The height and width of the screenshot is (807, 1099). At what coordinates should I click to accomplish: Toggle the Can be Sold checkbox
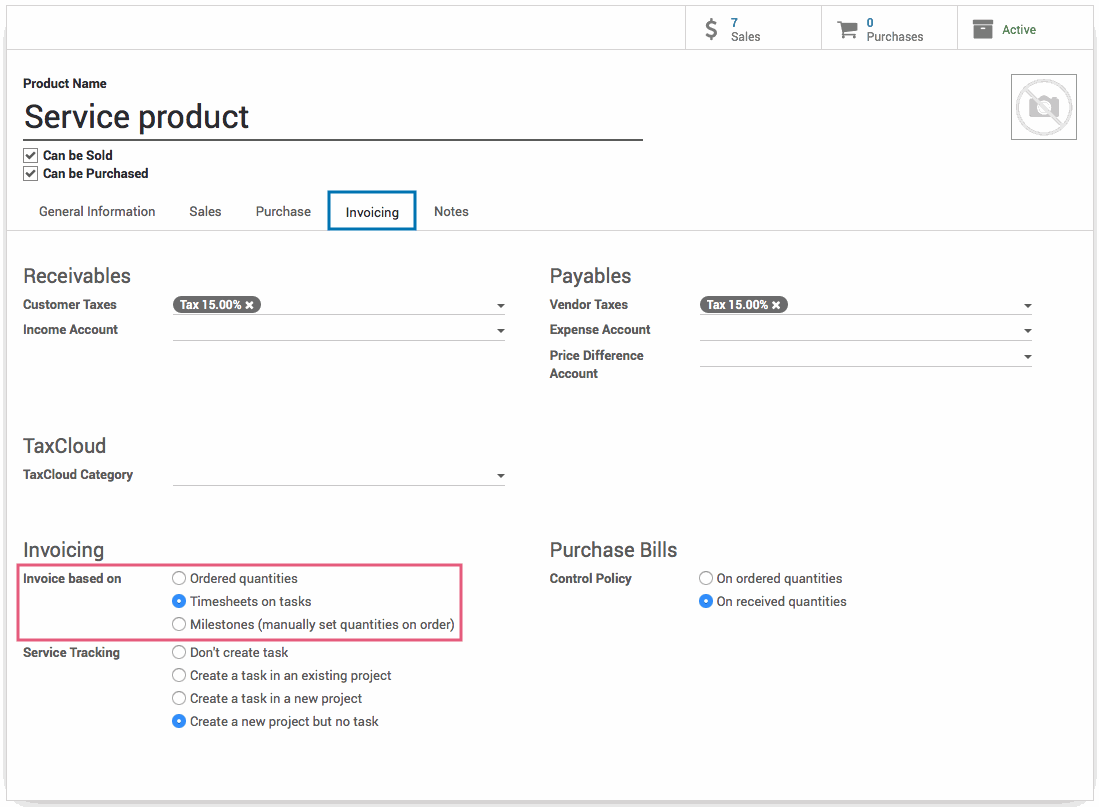click(30, 156)
